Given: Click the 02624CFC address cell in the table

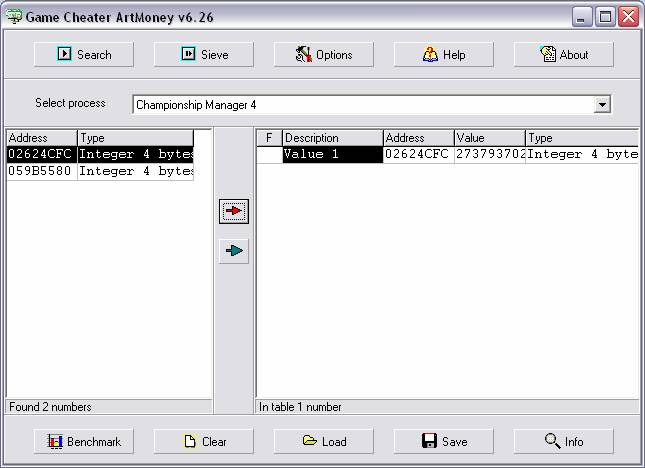Looking at the screenshot, I should (x=419, y=155).
